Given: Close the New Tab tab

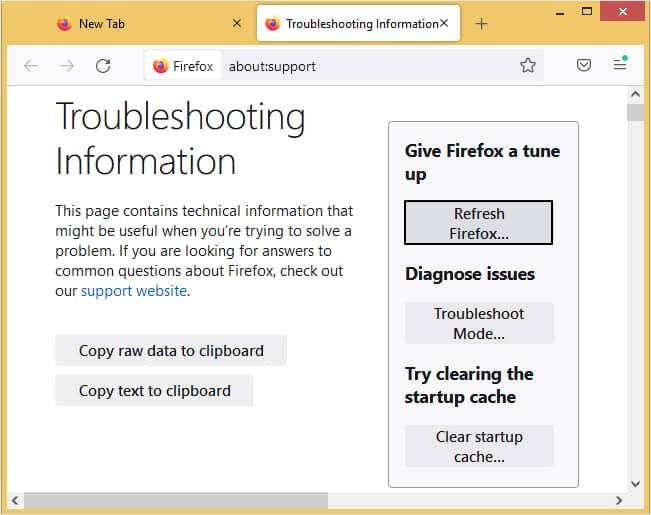Looking at the screenshot, I should [x=237, y=23].
